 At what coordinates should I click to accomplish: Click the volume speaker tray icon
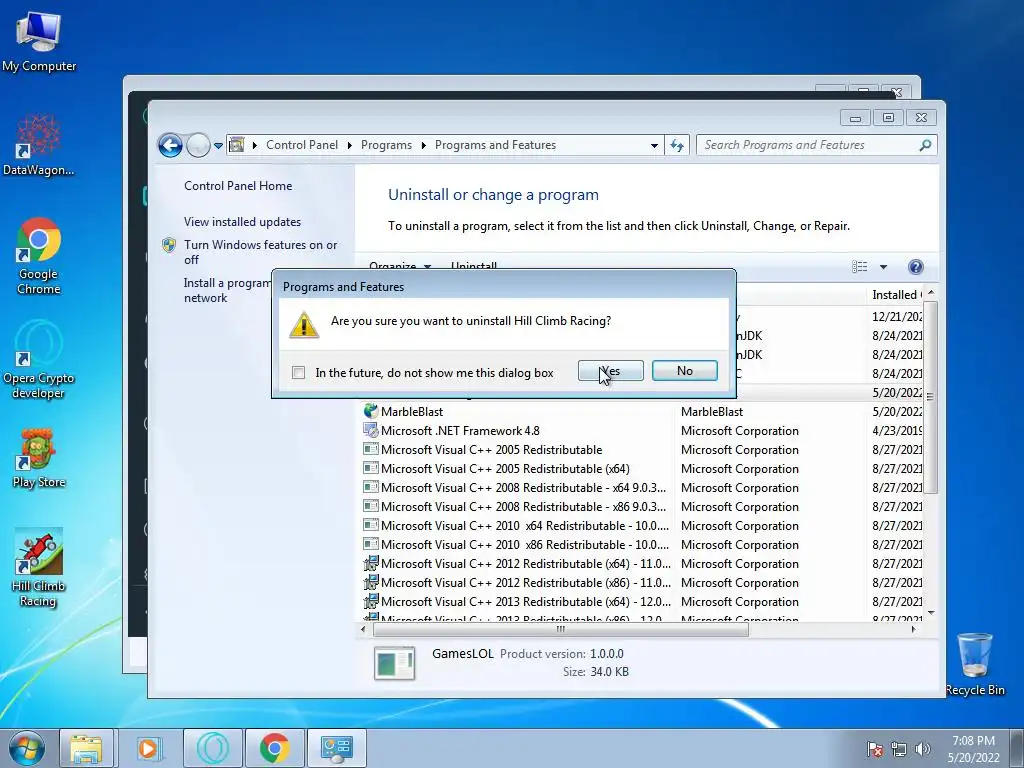coord(922,749)
